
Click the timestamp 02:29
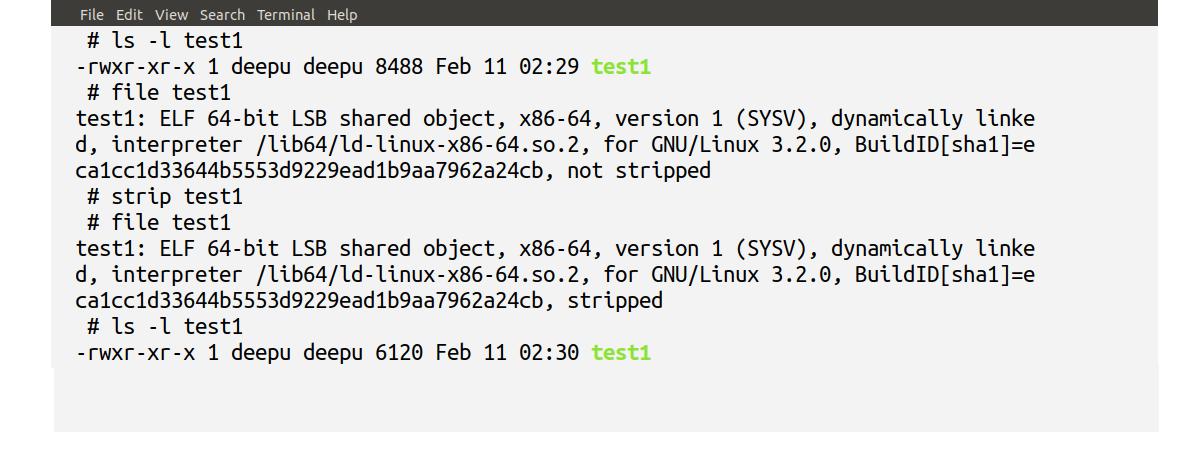point(549,67)
